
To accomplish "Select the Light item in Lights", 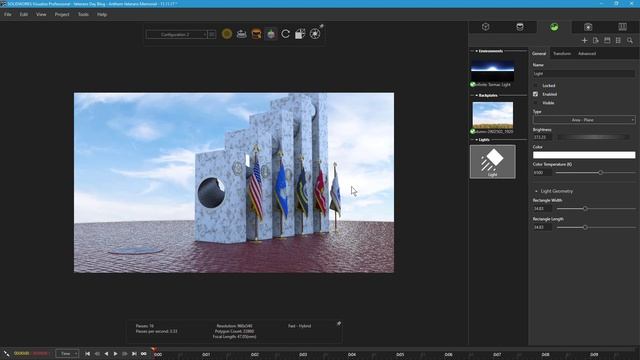I will (x=493, y=162).
